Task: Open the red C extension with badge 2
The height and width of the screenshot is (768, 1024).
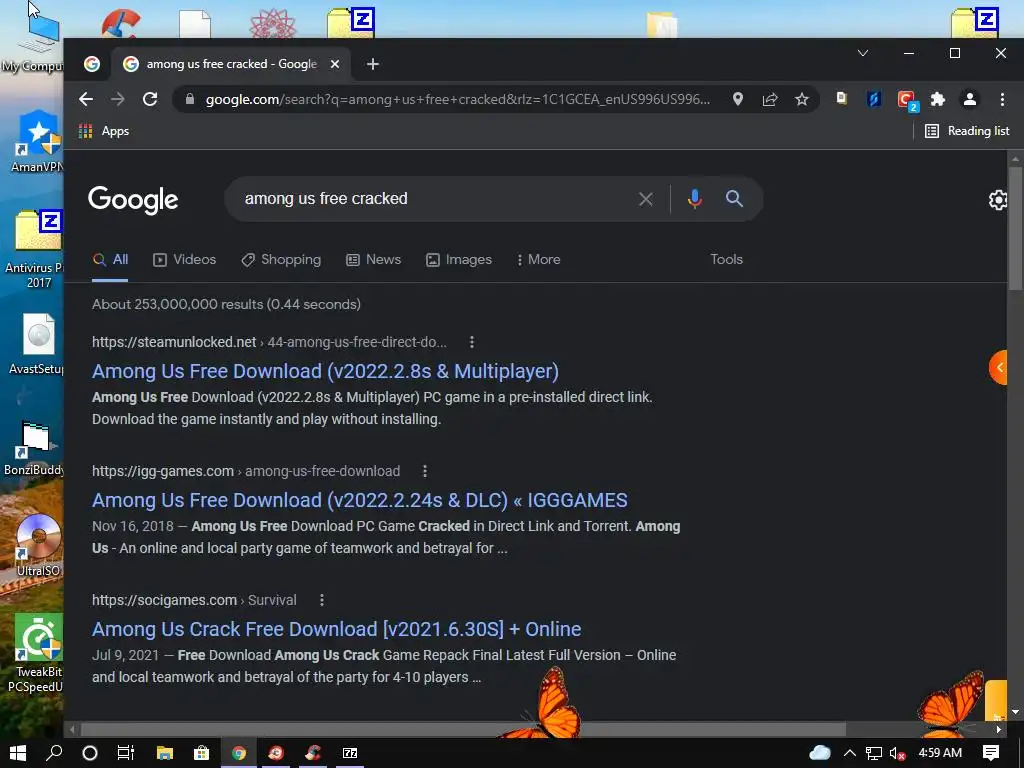Action: (x=907, y=101)
